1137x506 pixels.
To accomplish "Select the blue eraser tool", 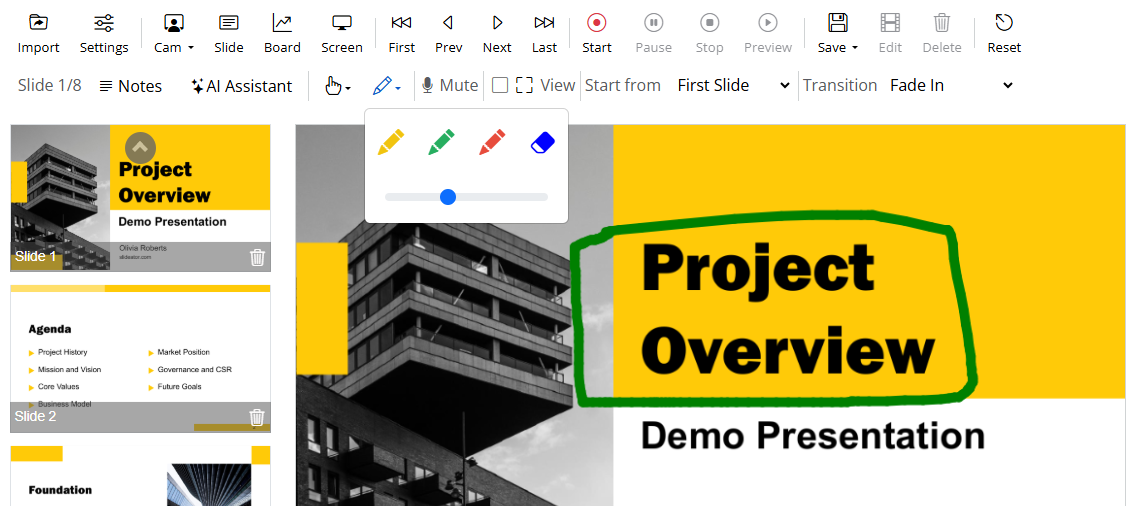I will click(543, 142).
